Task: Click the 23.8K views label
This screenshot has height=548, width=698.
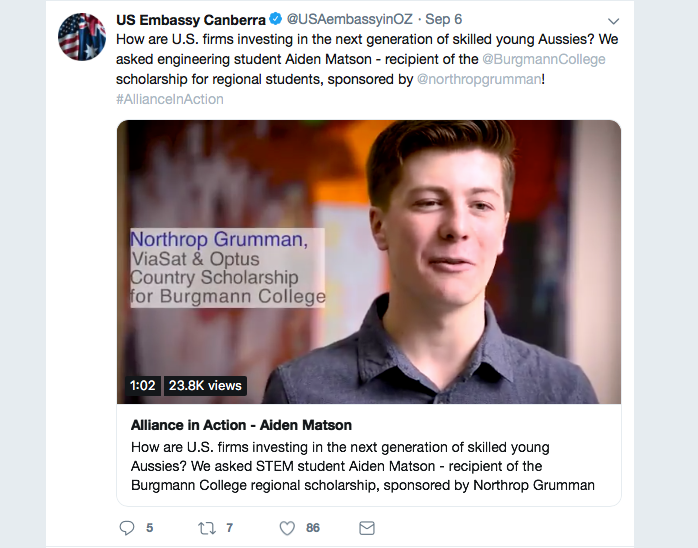Action: pos(205,386)
